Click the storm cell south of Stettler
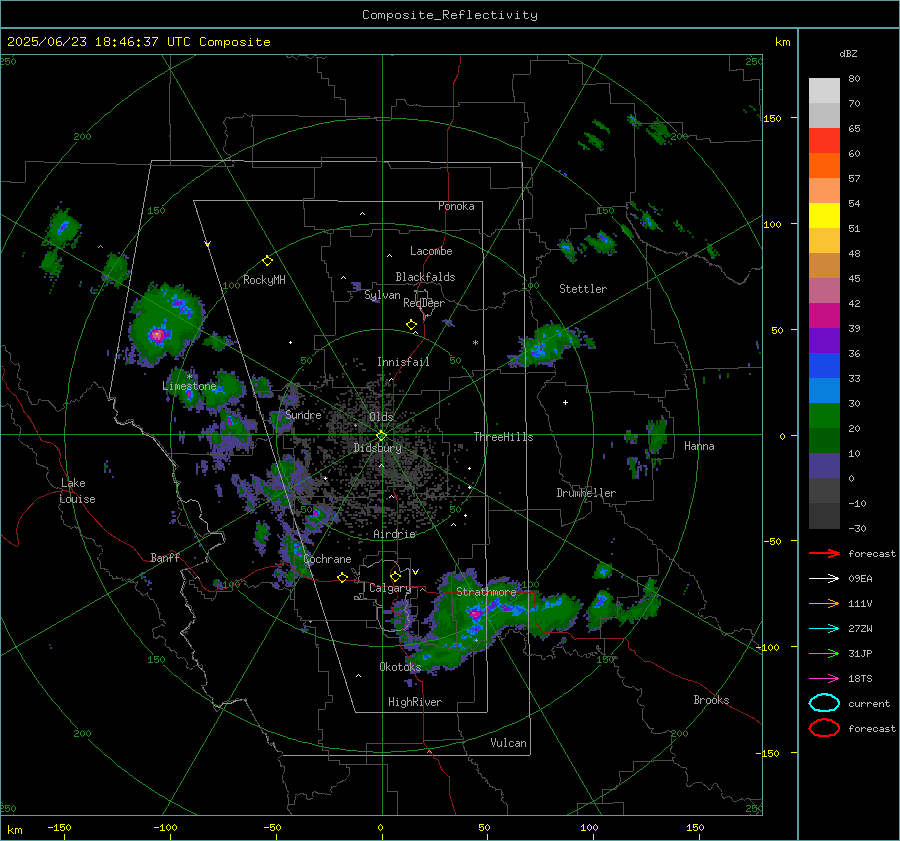This screenshot has height=841, width=900. [x=548, y=344]
